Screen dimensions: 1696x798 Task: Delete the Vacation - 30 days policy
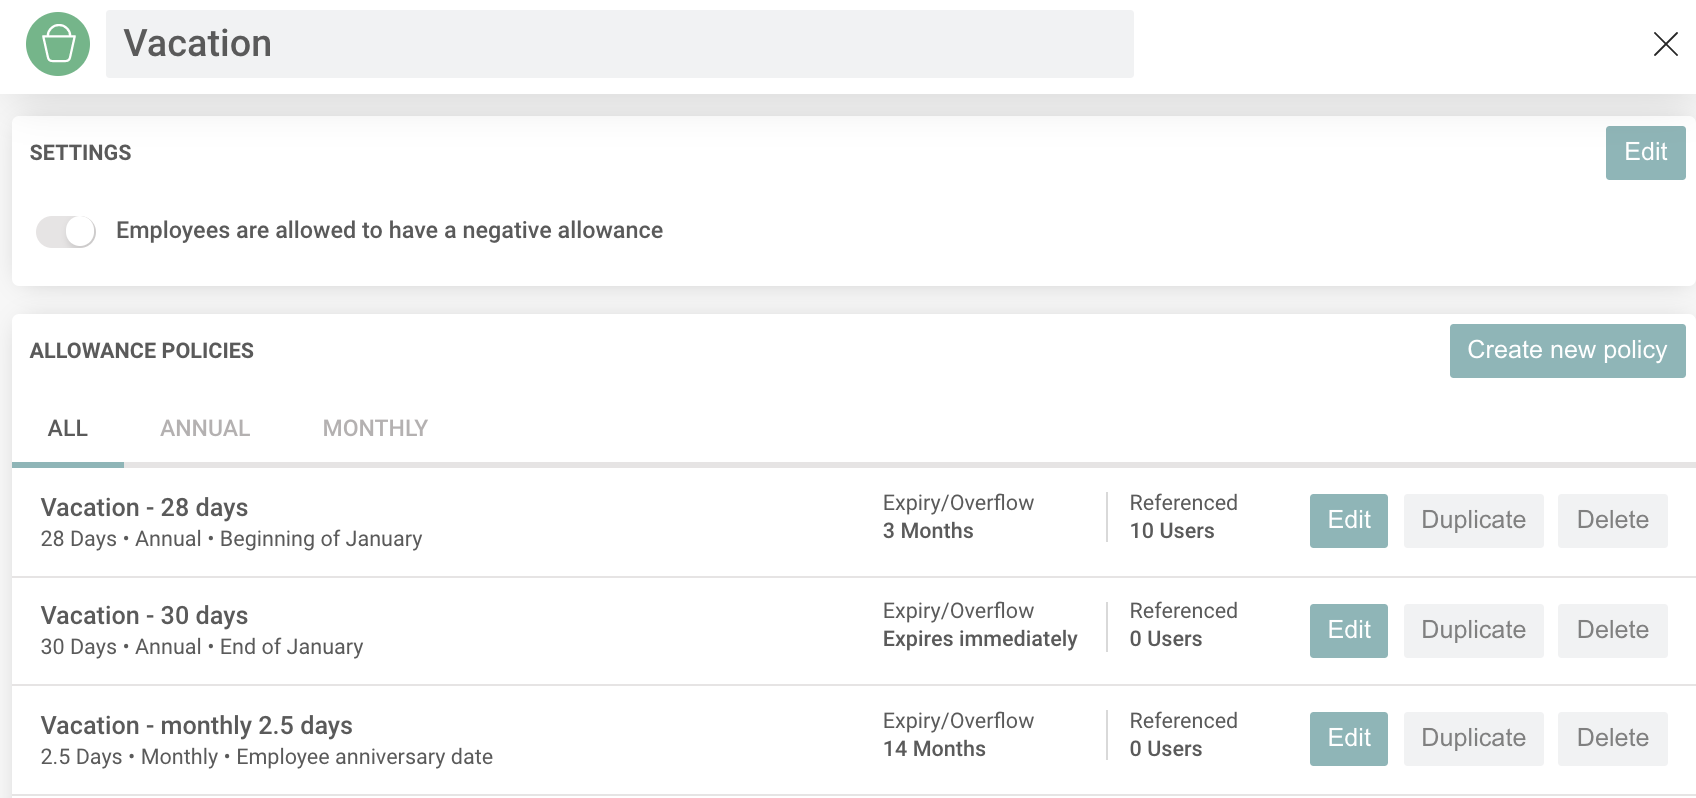click(1612, 630)
